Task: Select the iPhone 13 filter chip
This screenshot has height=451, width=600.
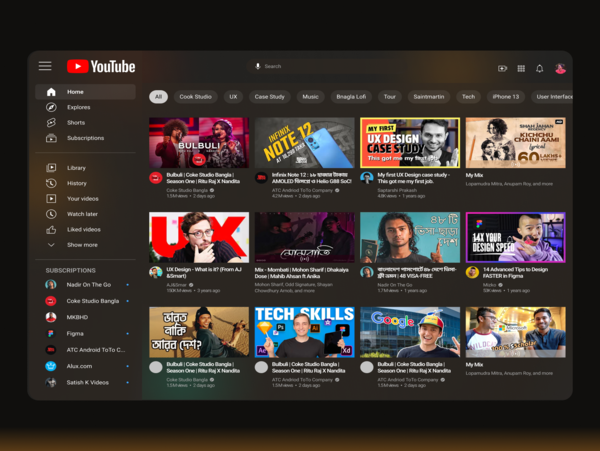Action: point(505,97)
